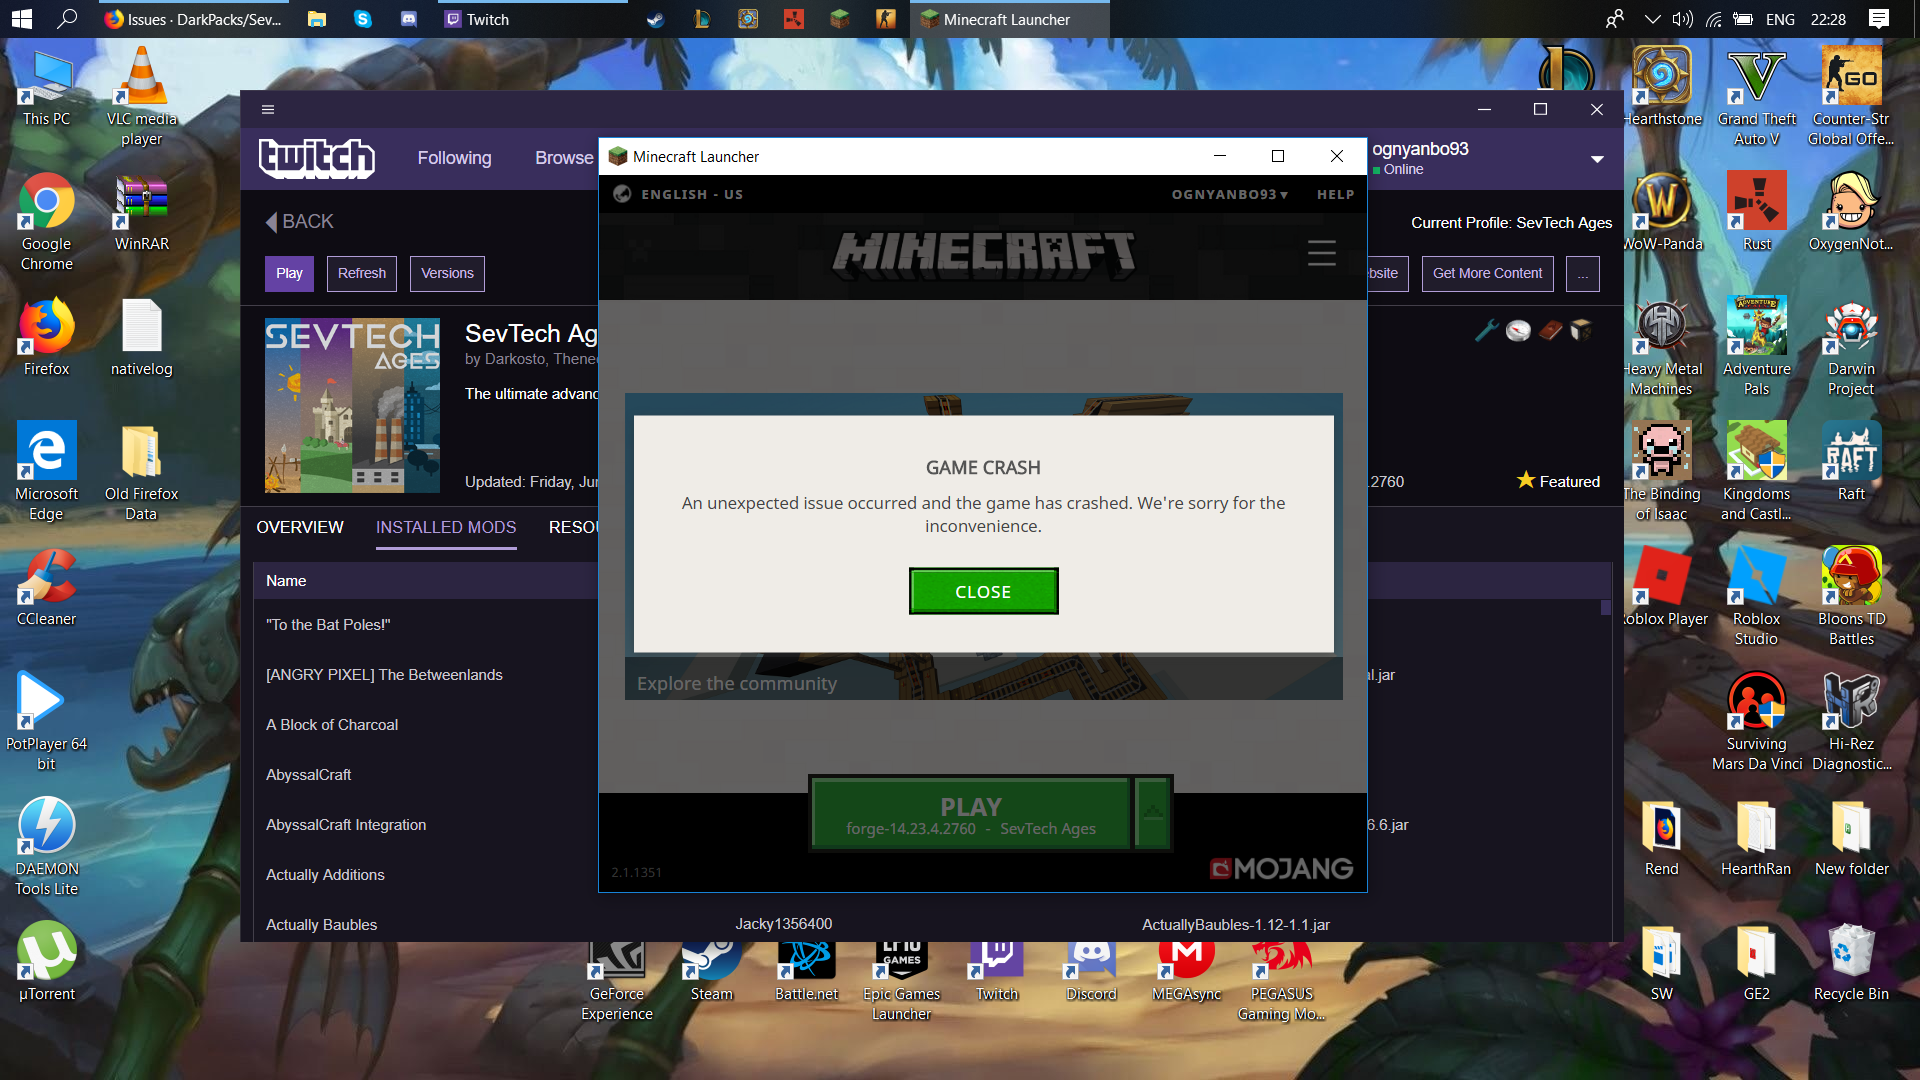The height and width of the screenshot is (1080, 1920).
Task: Open Hearthstone desktop shortcut
Action: (1662, 87)
